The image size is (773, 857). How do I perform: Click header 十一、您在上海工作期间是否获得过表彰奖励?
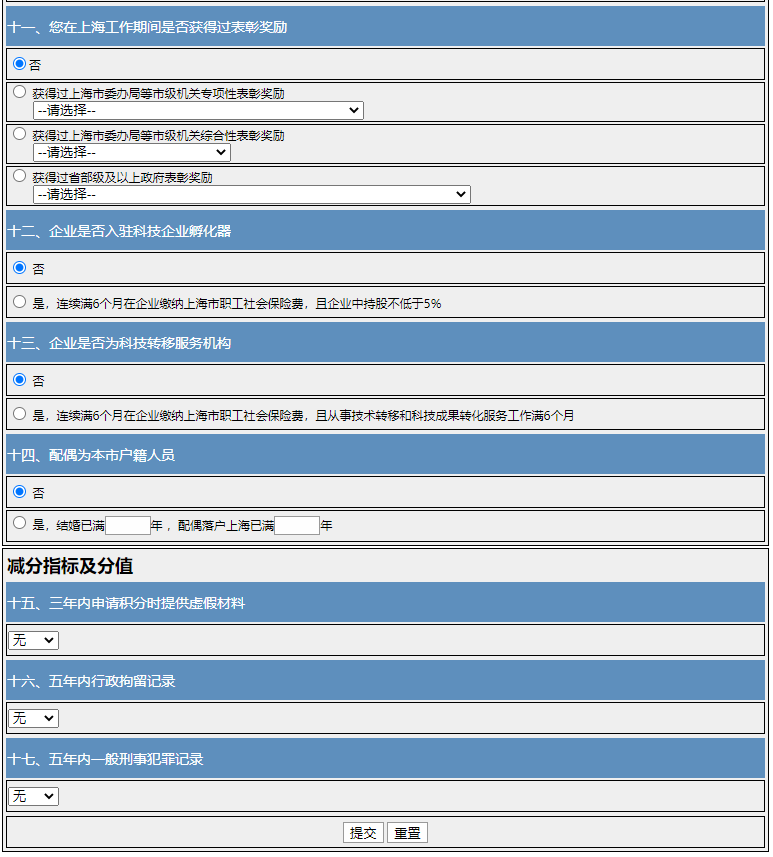pyautogui.click(x=385, y=26)
